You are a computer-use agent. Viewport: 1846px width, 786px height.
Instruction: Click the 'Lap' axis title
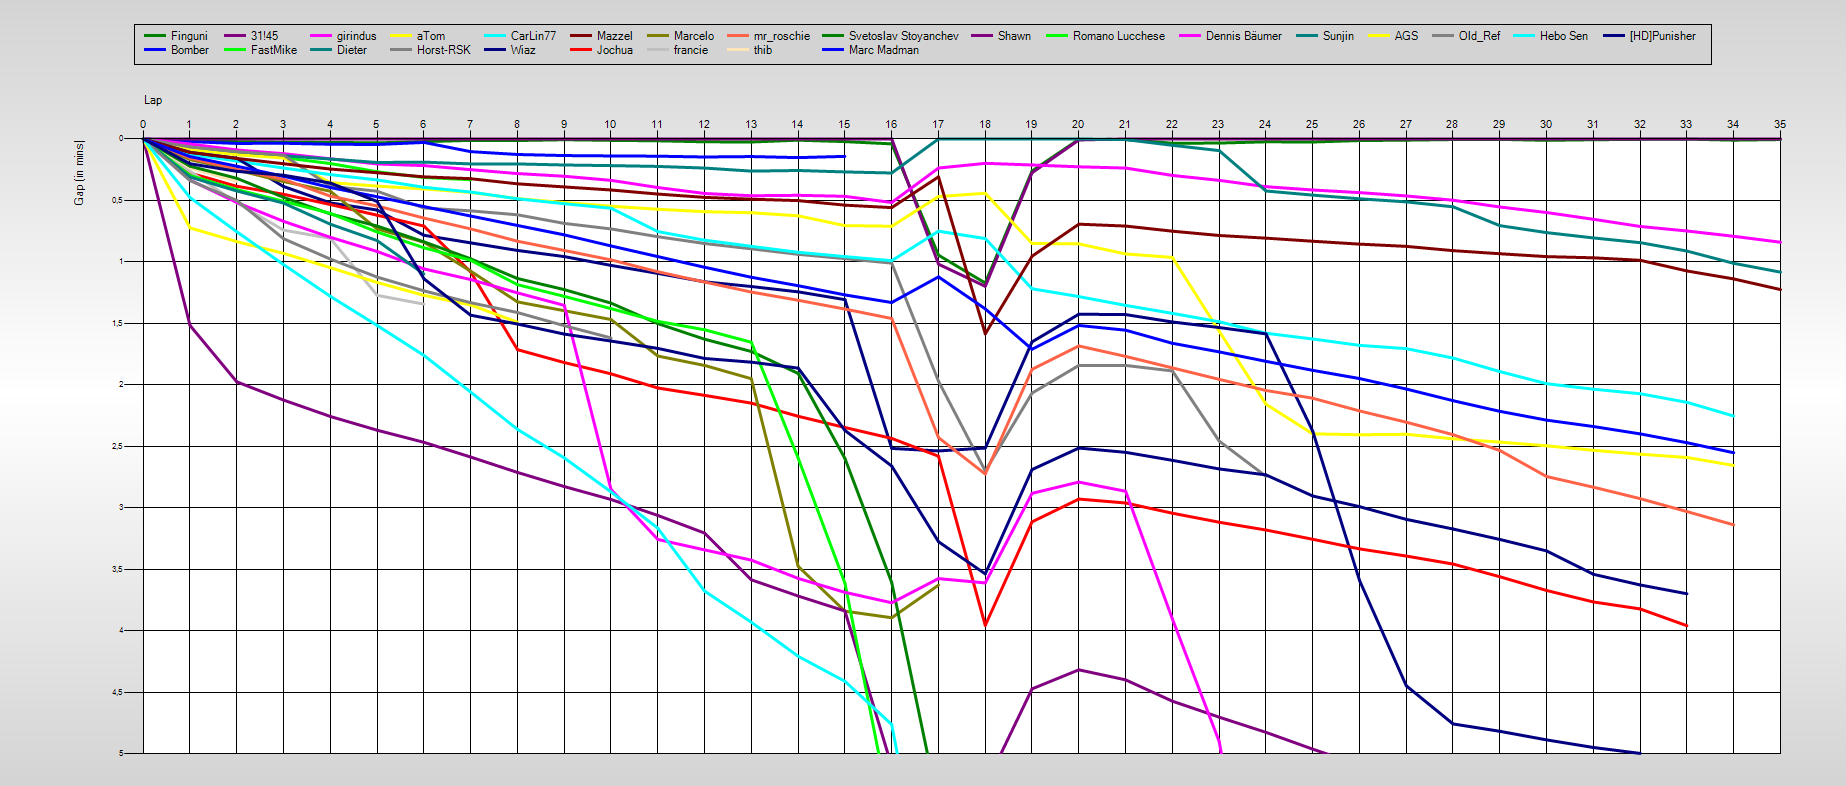pos(153,100)
